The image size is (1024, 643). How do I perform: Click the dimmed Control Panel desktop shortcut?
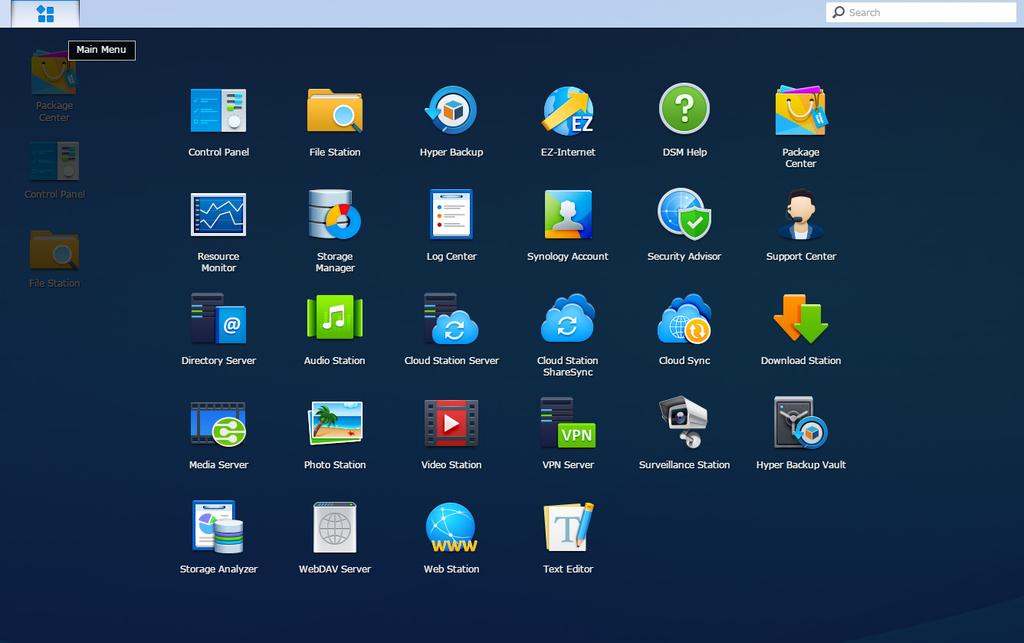[54, 170]
